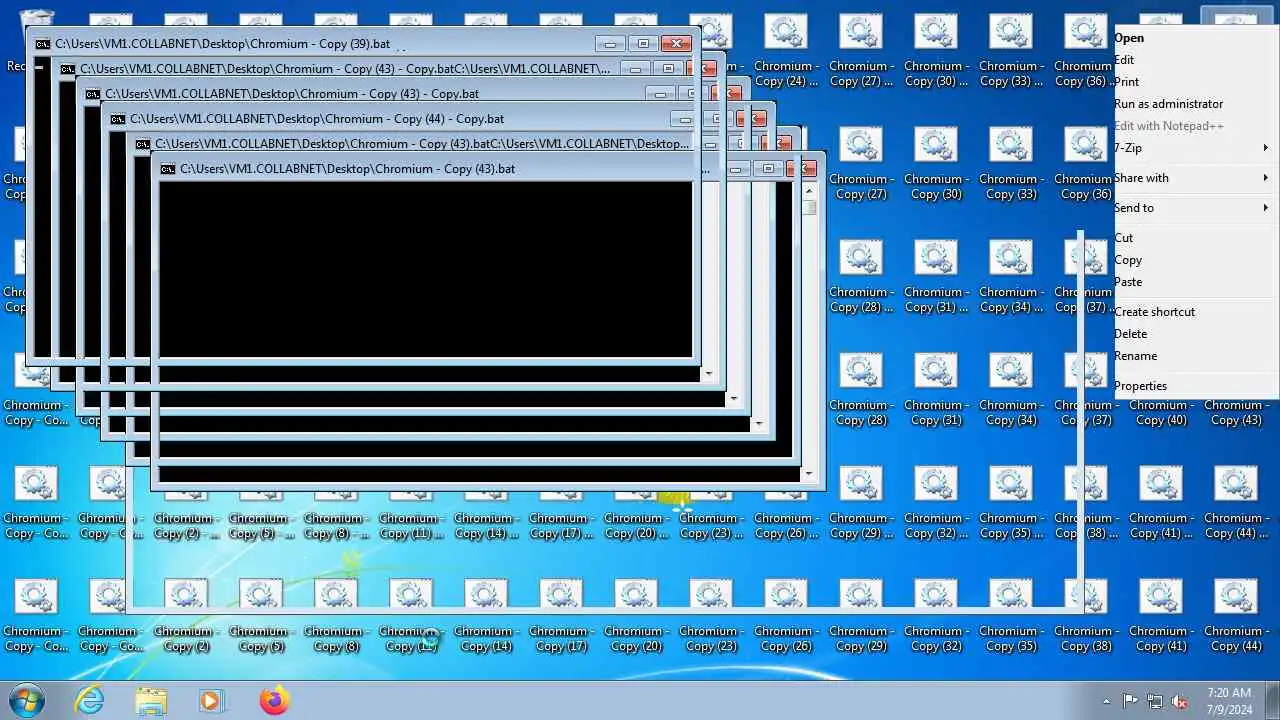Expand the 'Share with' submenu
The height and width of the screenshot is (720, 1280).
[x=1195, y=178]
